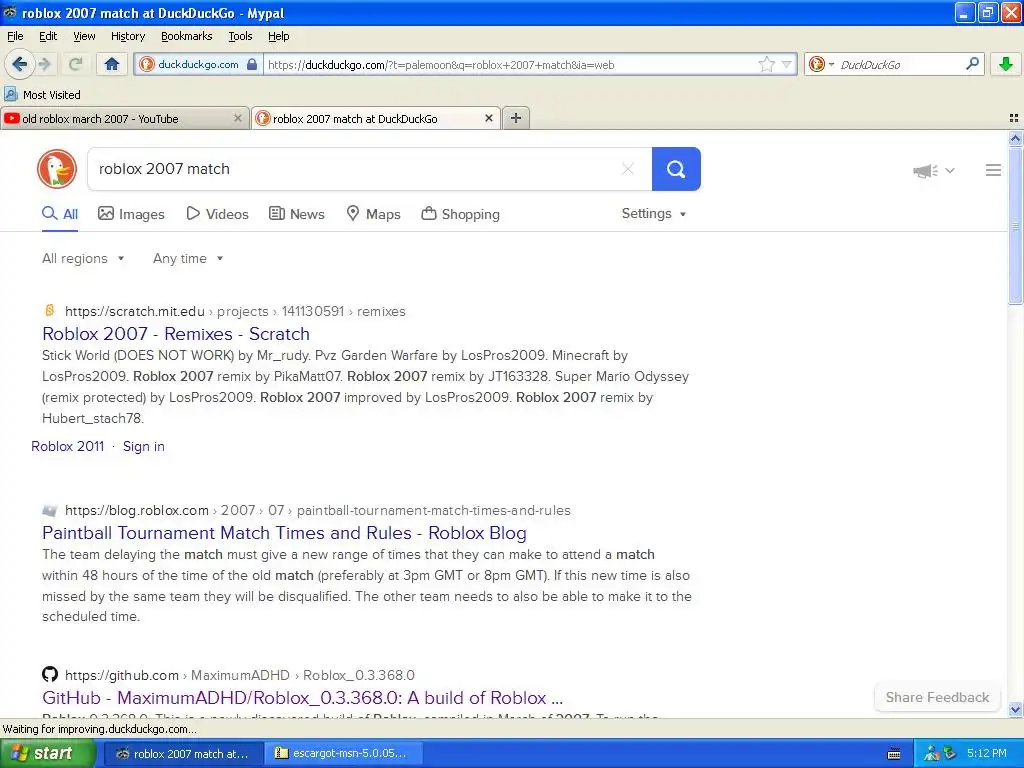Click the on-screen keyboard tray icon
This screenshot has width=1024, height=768.
tap(894, 754)
